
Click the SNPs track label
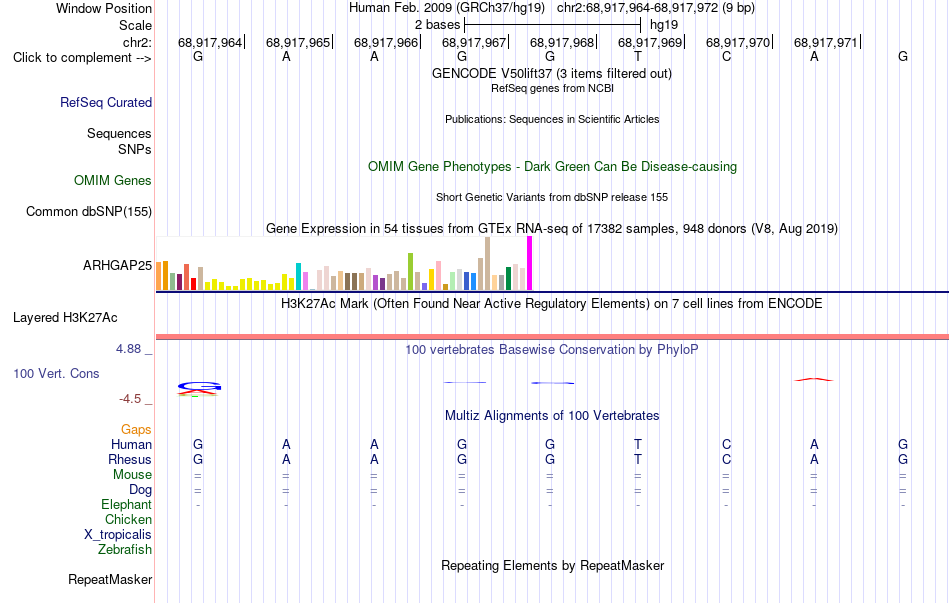point(135,149)
